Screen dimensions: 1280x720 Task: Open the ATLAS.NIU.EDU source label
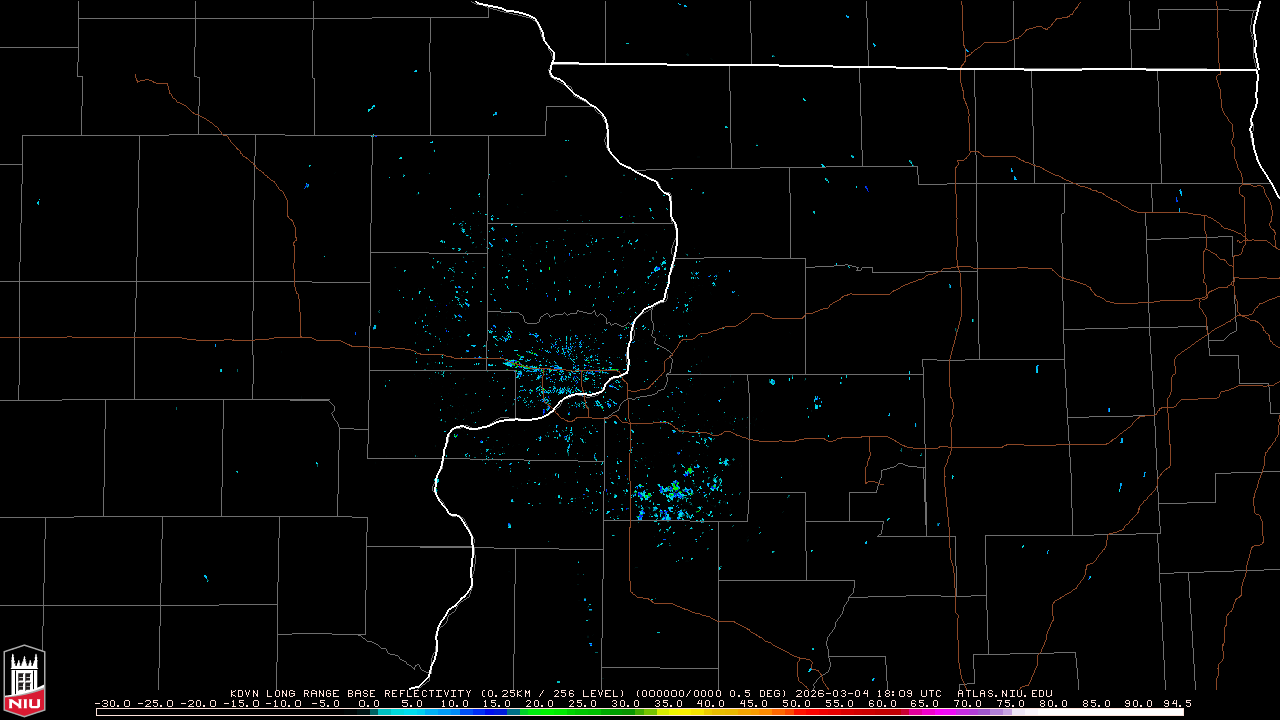(1005, 693)
